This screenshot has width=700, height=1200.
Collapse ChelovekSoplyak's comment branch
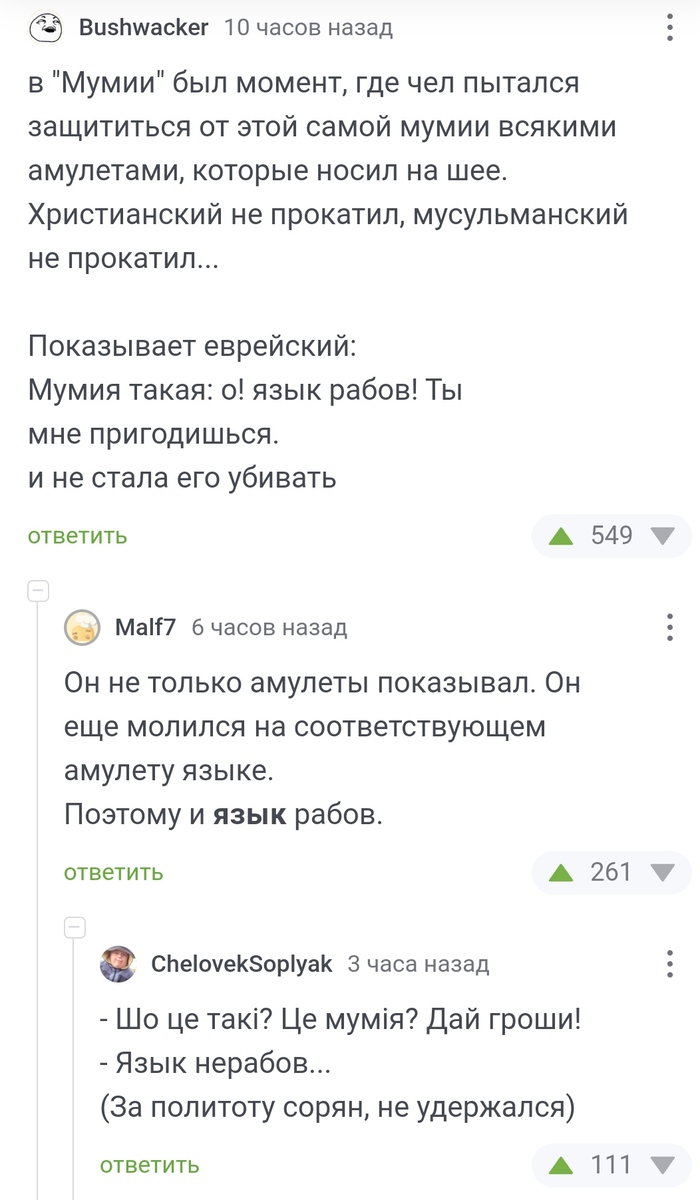(x=73, y=927)
